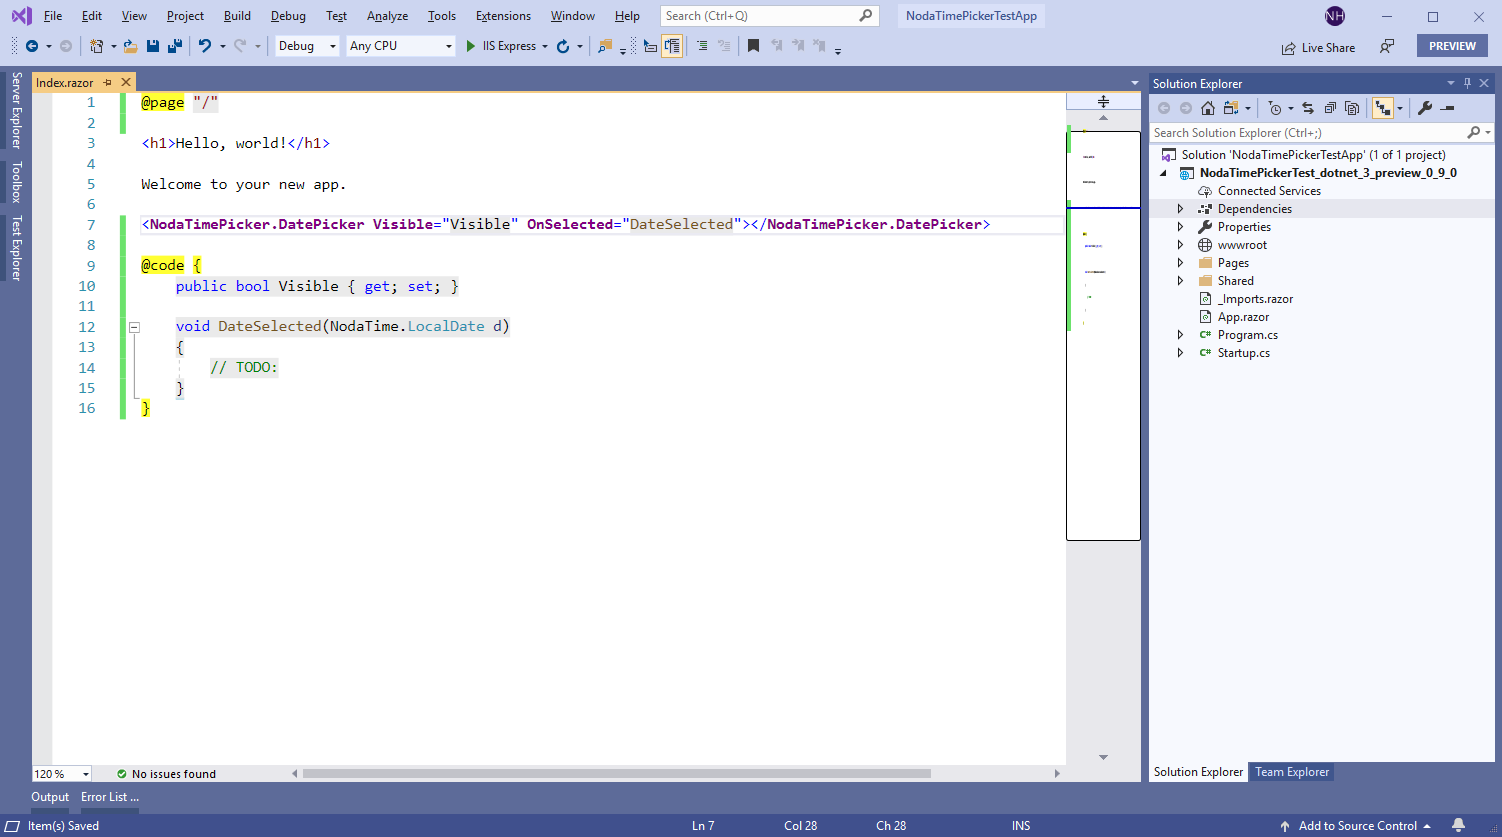Screen dimensions: 1502x837
Task: Open the Debug menu
Action: pos(288,15)
